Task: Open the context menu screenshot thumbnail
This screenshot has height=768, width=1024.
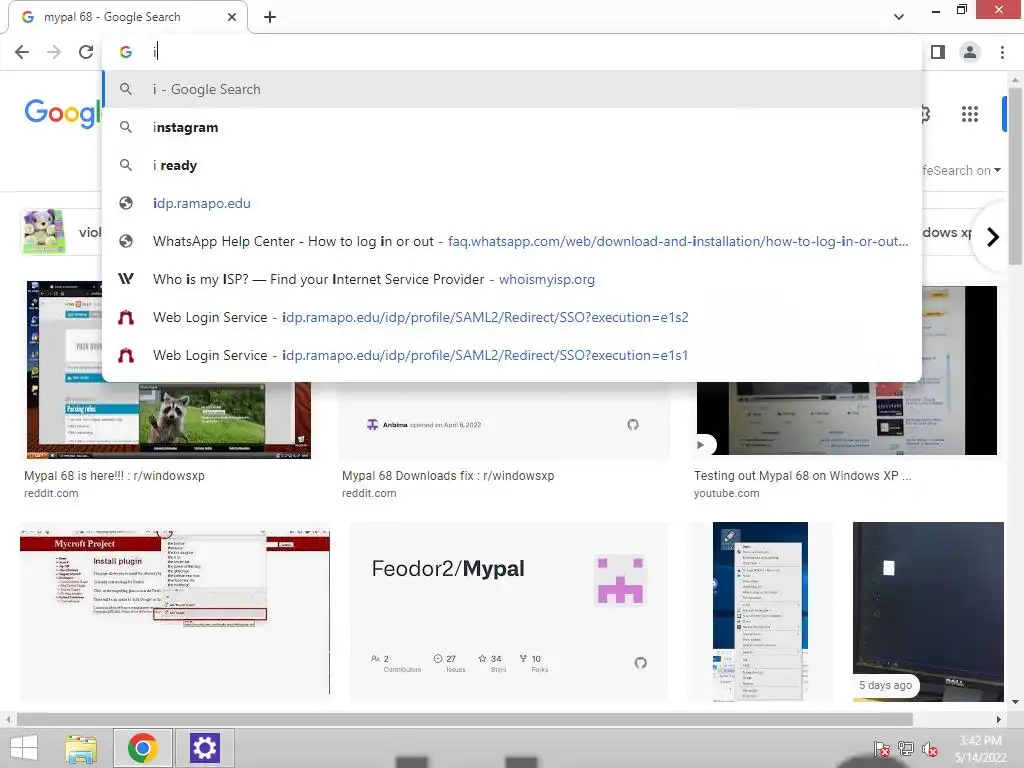Action: (x=760, y=612)
